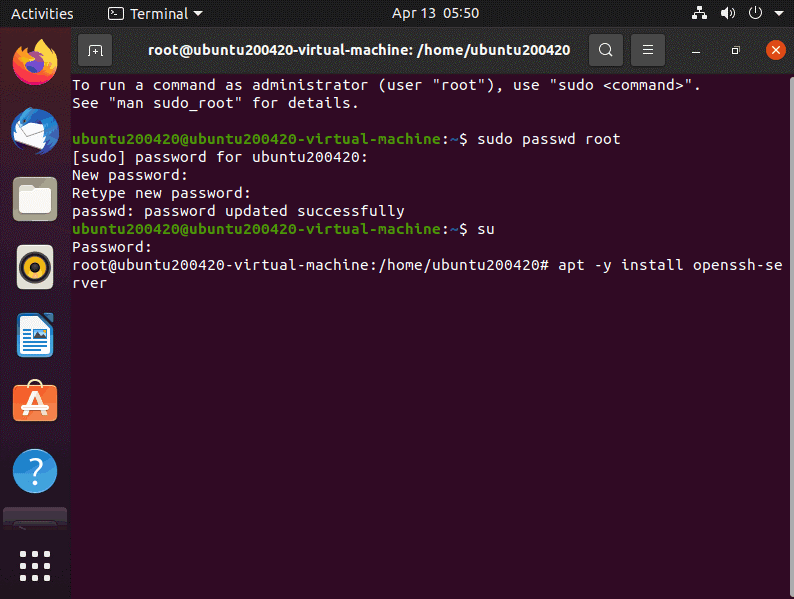Restore the terminal window size
The image size is (794, 599).
pyautogui.click(x=735, y=50)
